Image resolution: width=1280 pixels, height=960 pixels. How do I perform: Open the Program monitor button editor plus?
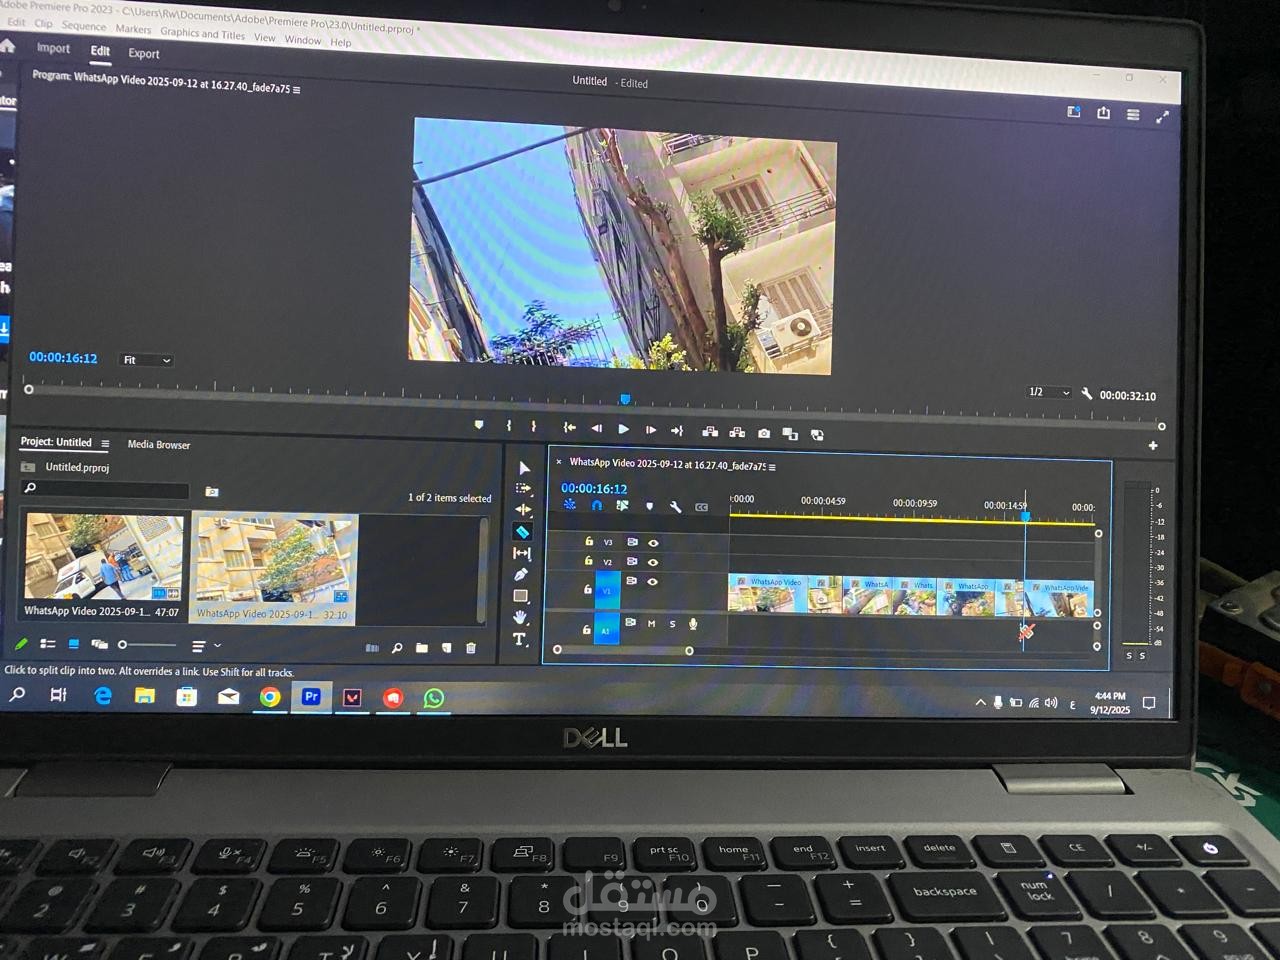(1153, 446)
